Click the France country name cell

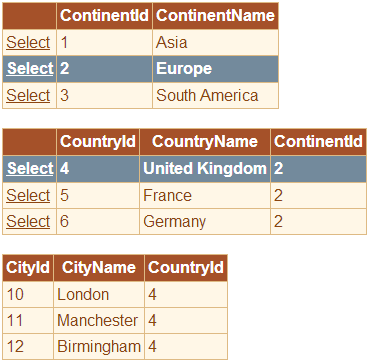pos(205,195)
